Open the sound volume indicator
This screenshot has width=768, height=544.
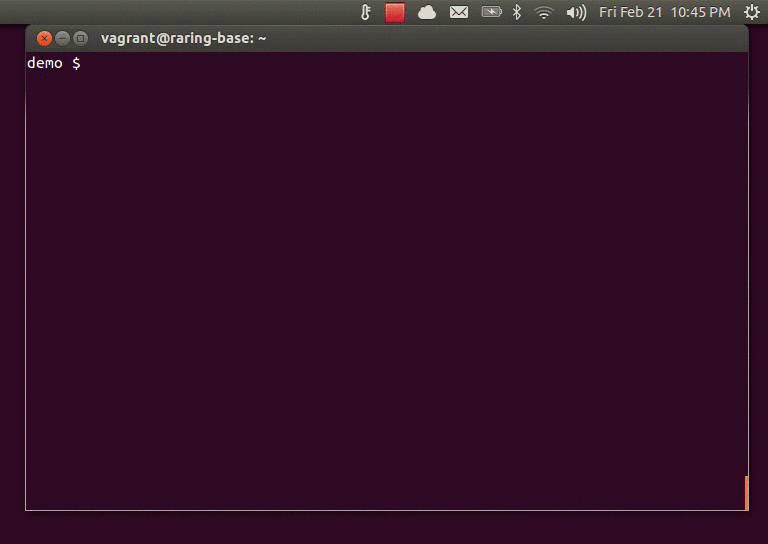576,12
